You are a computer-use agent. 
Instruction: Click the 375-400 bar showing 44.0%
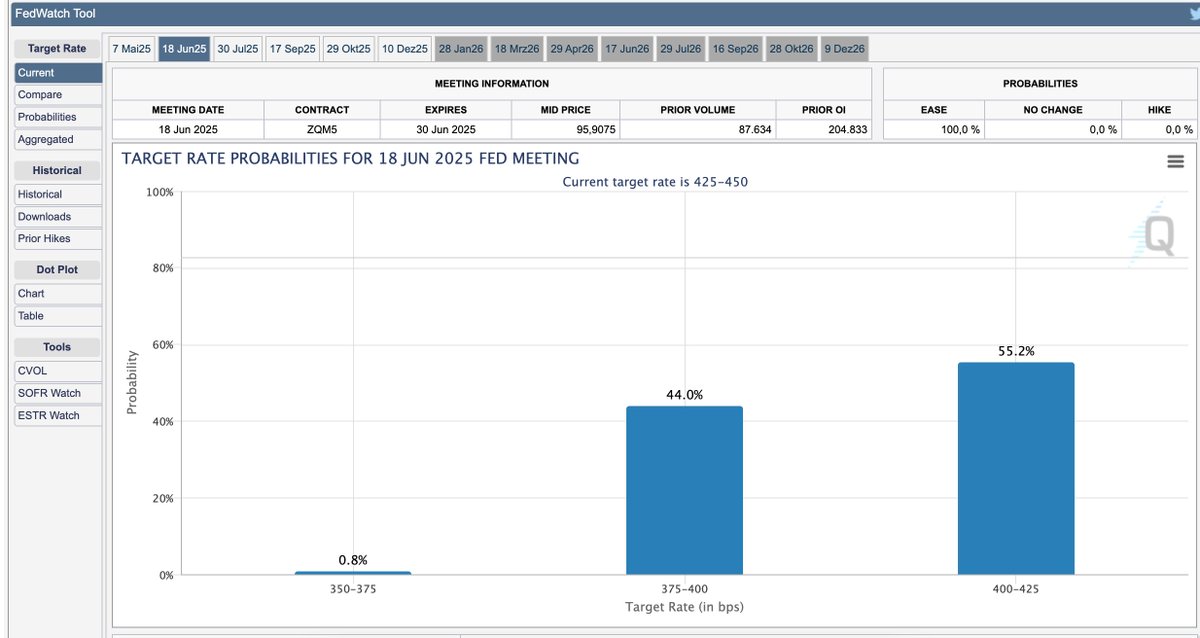coord(684,491)
